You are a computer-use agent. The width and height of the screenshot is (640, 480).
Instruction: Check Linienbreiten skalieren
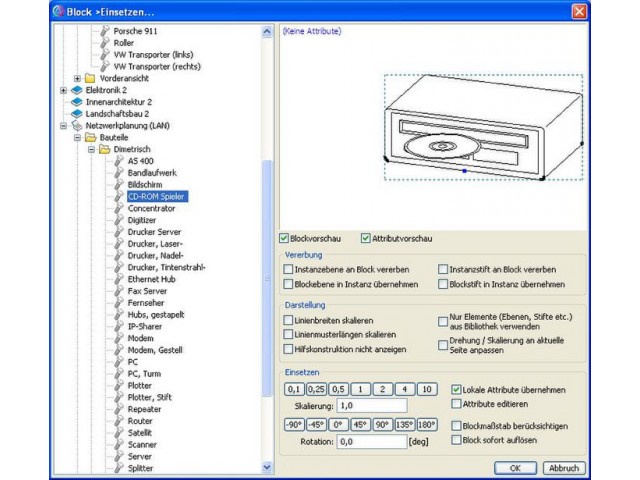(288, 320)
